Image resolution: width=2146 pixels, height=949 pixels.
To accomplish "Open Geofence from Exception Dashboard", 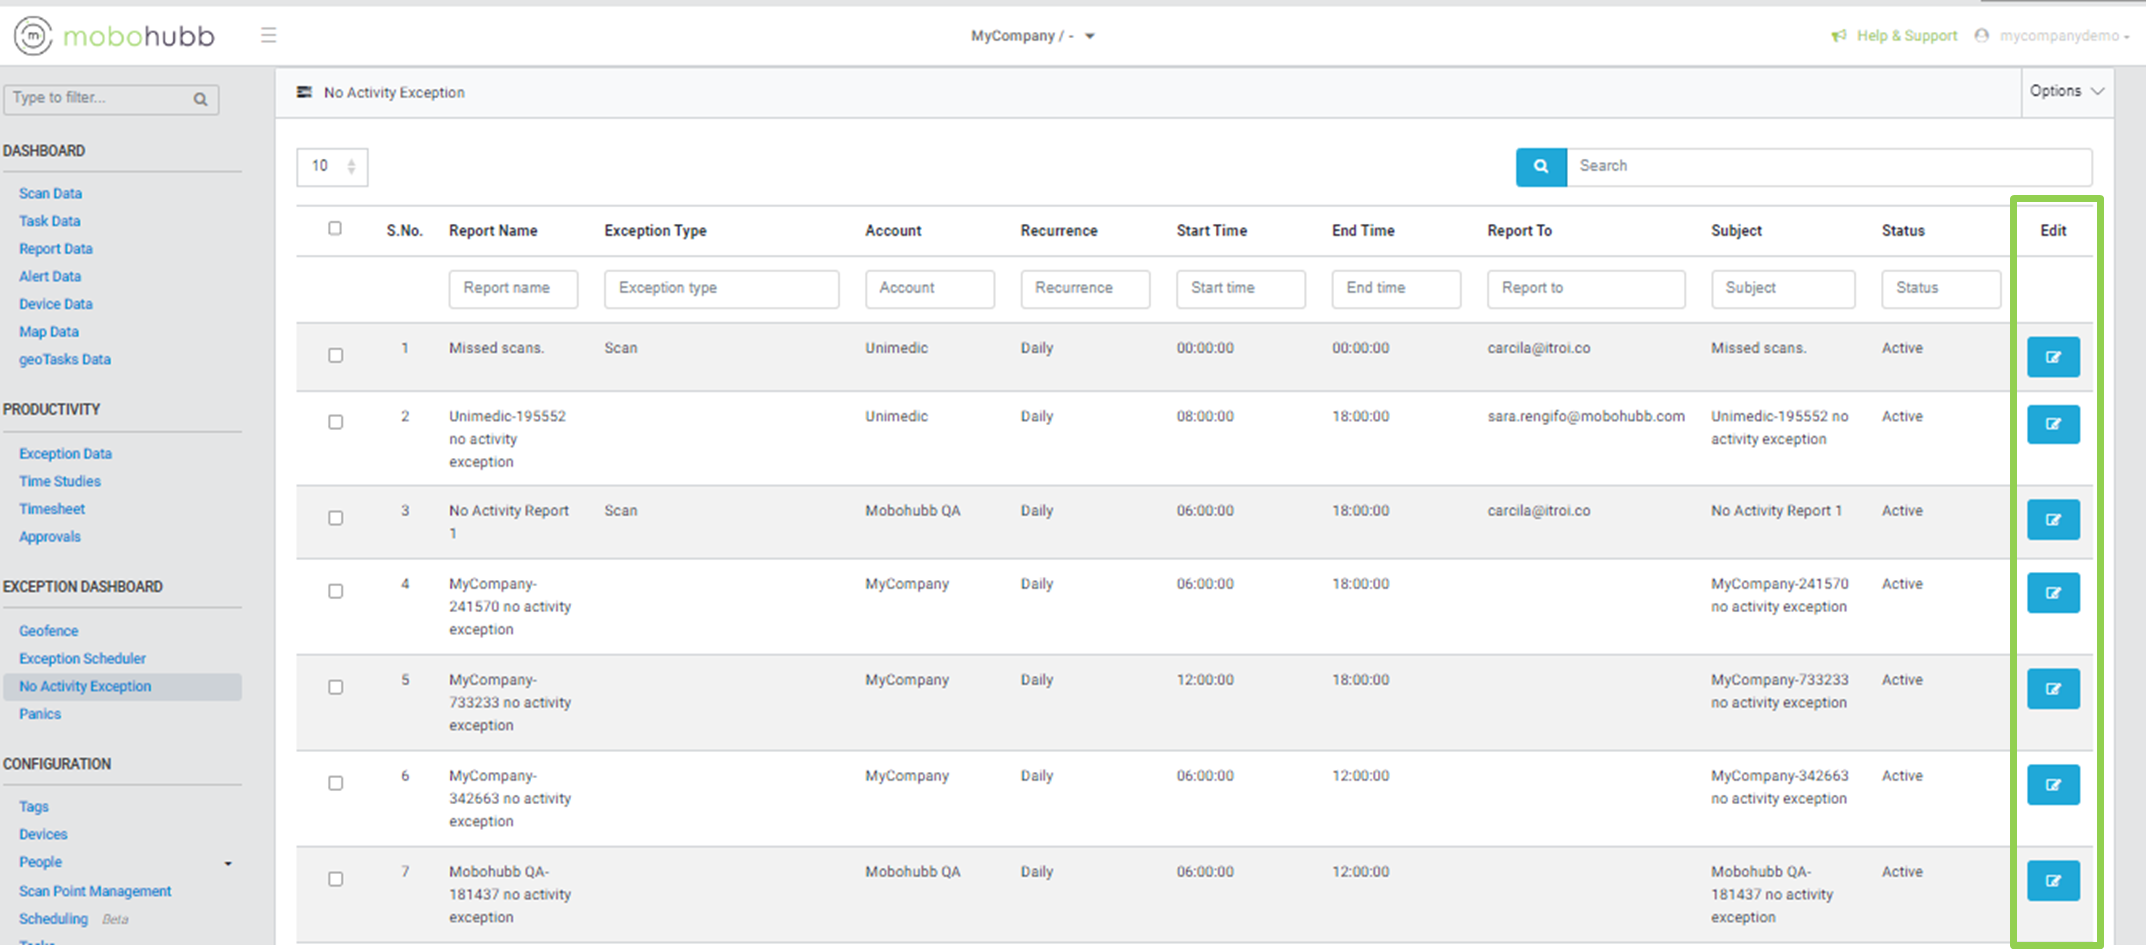I will pos(48,631).
